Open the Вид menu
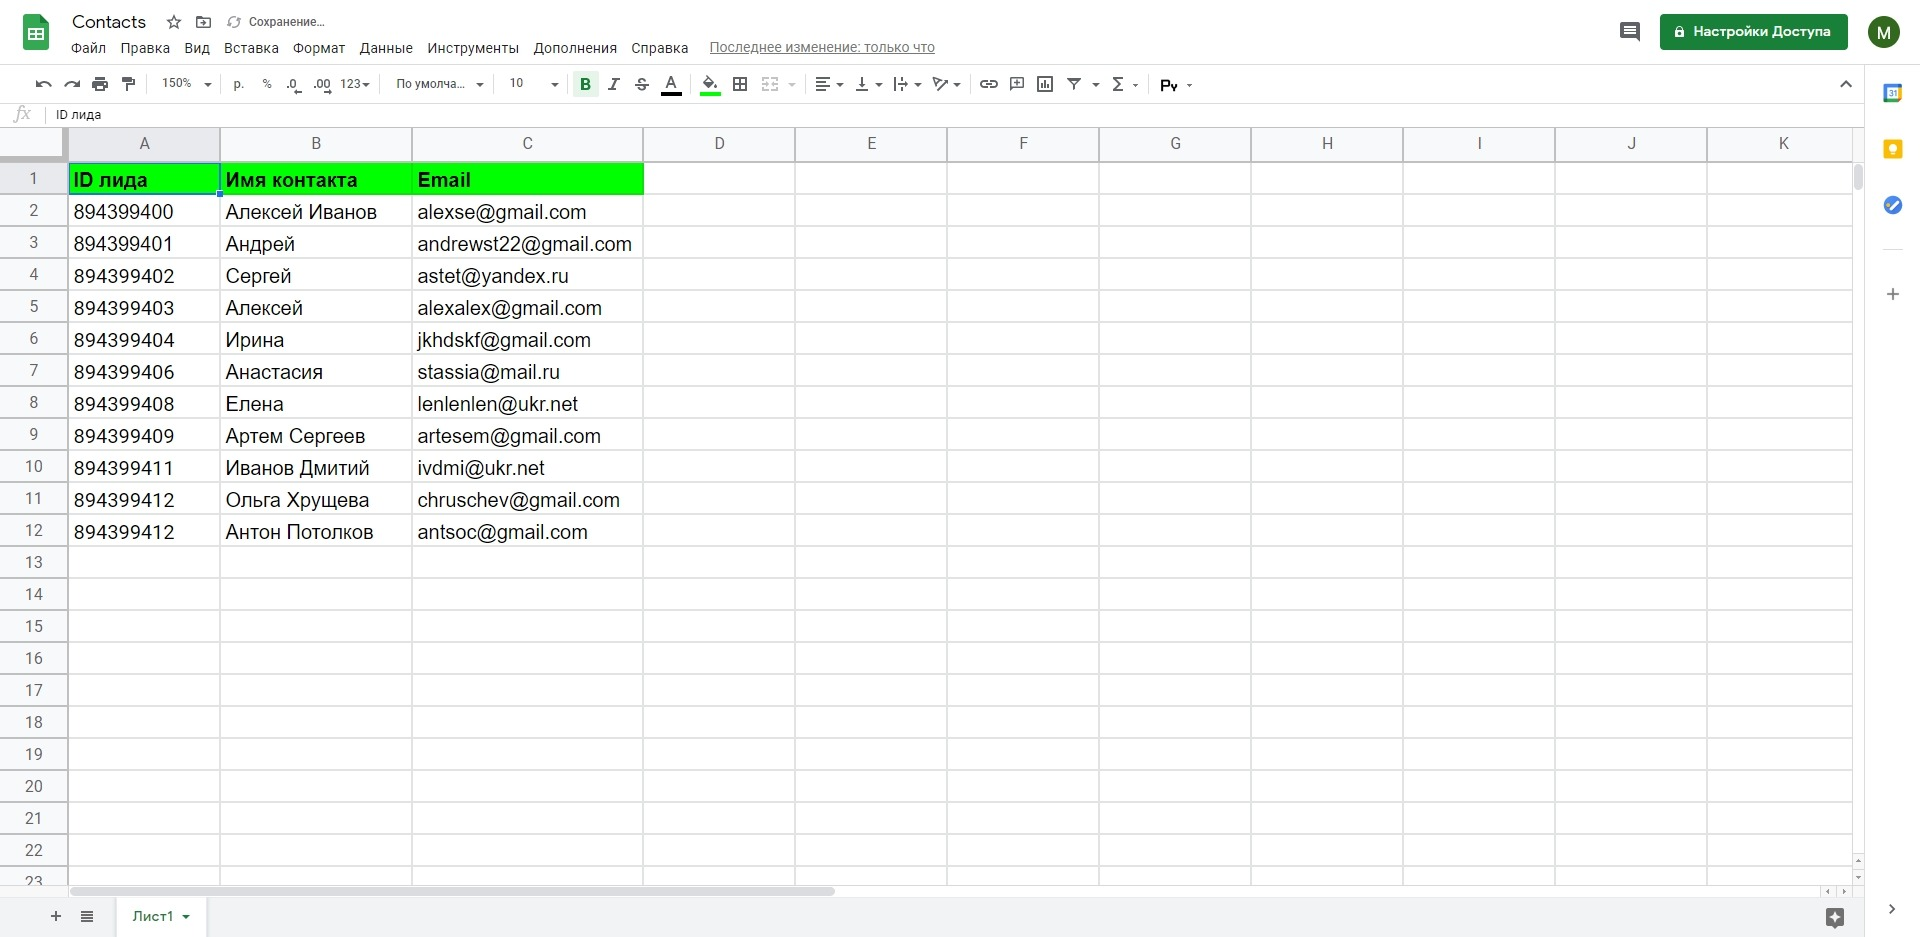Viewport: 1920px width, 937px height. 197,48
